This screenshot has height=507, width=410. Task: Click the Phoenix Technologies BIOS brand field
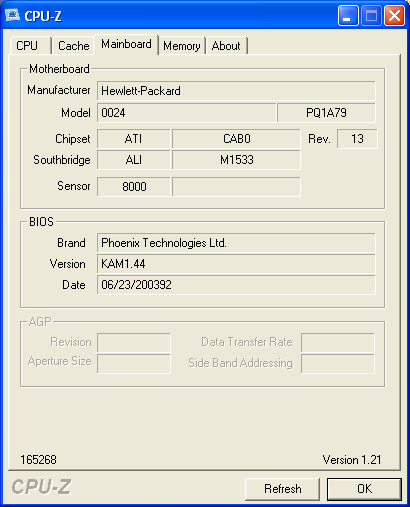236,243
